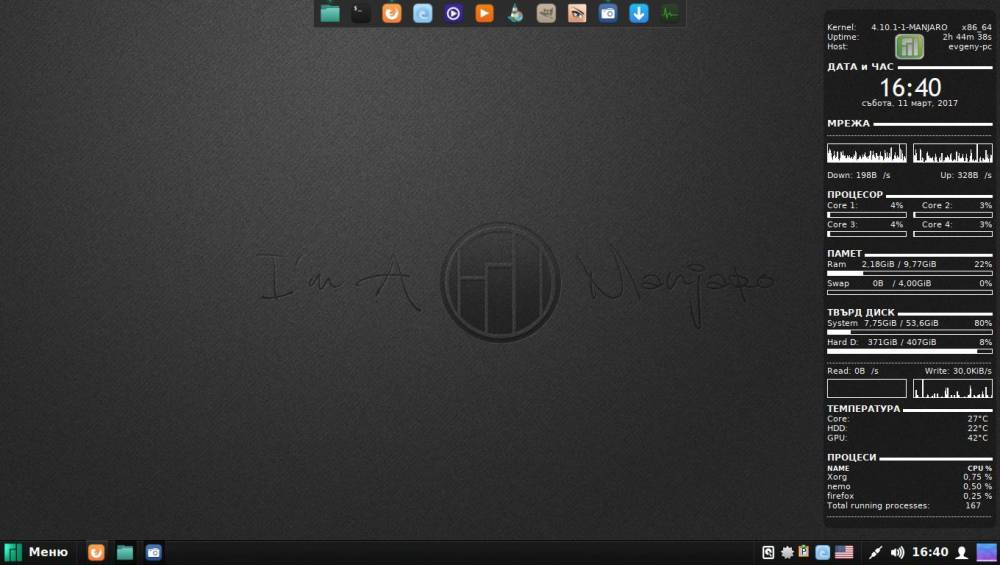The image size is (1000, 565).
Task: Open the teal file manager folder in the top dock
Action: tap(330, 13)
